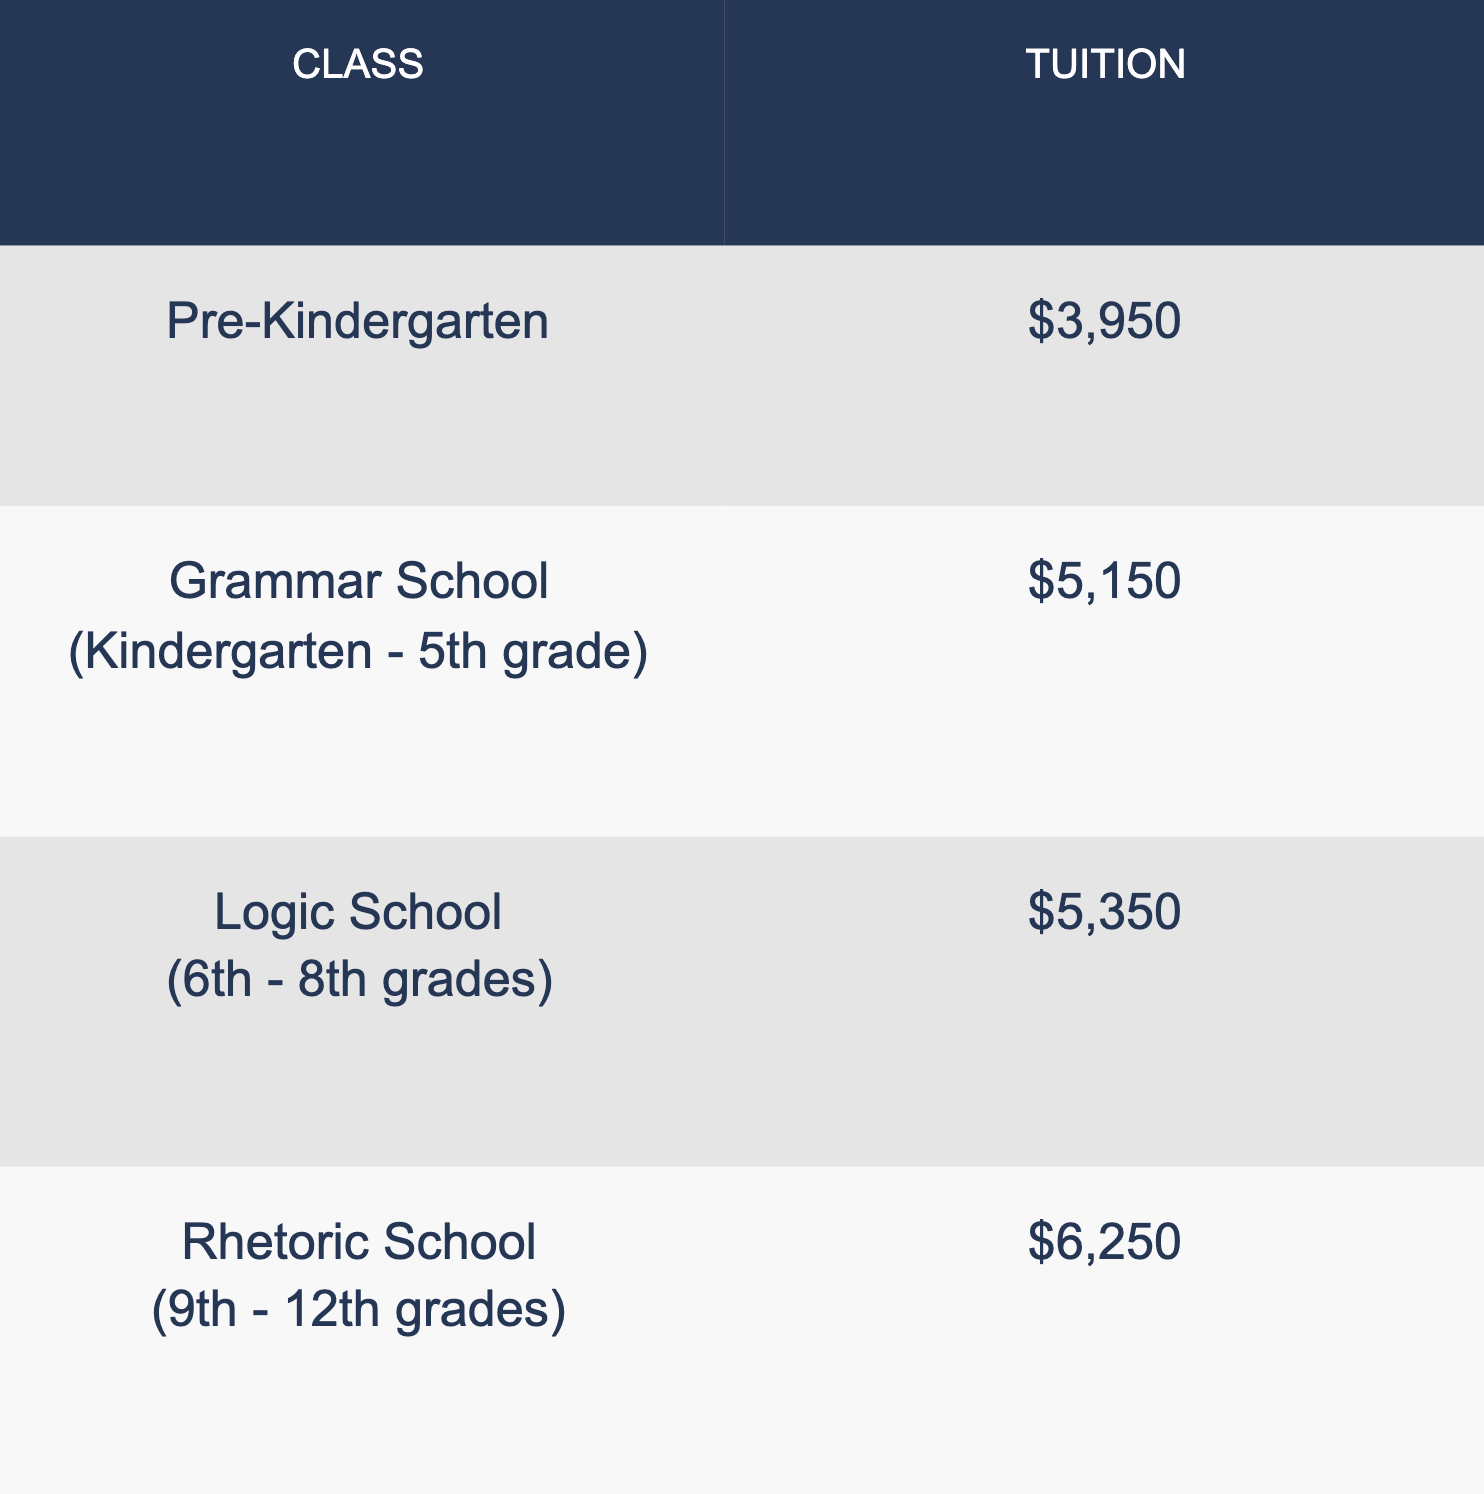The height and width of the screenshot is (1494, 1484).
Task: Click the $3,950 tuition amount
Action: pos(1104,322)
